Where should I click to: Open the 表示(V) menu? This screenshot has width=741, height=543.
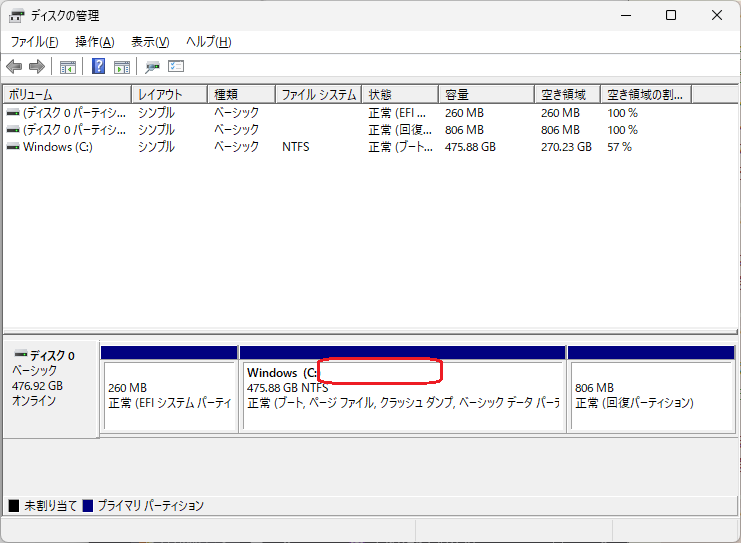coord(150,42)
